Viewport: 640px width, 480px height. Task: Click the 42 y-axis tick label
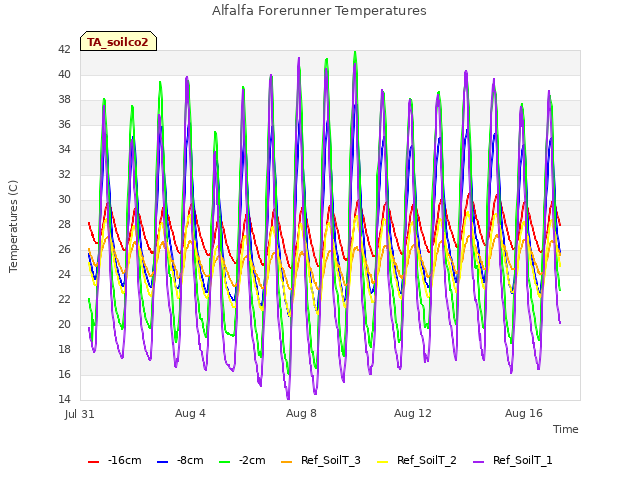point(64,50)
